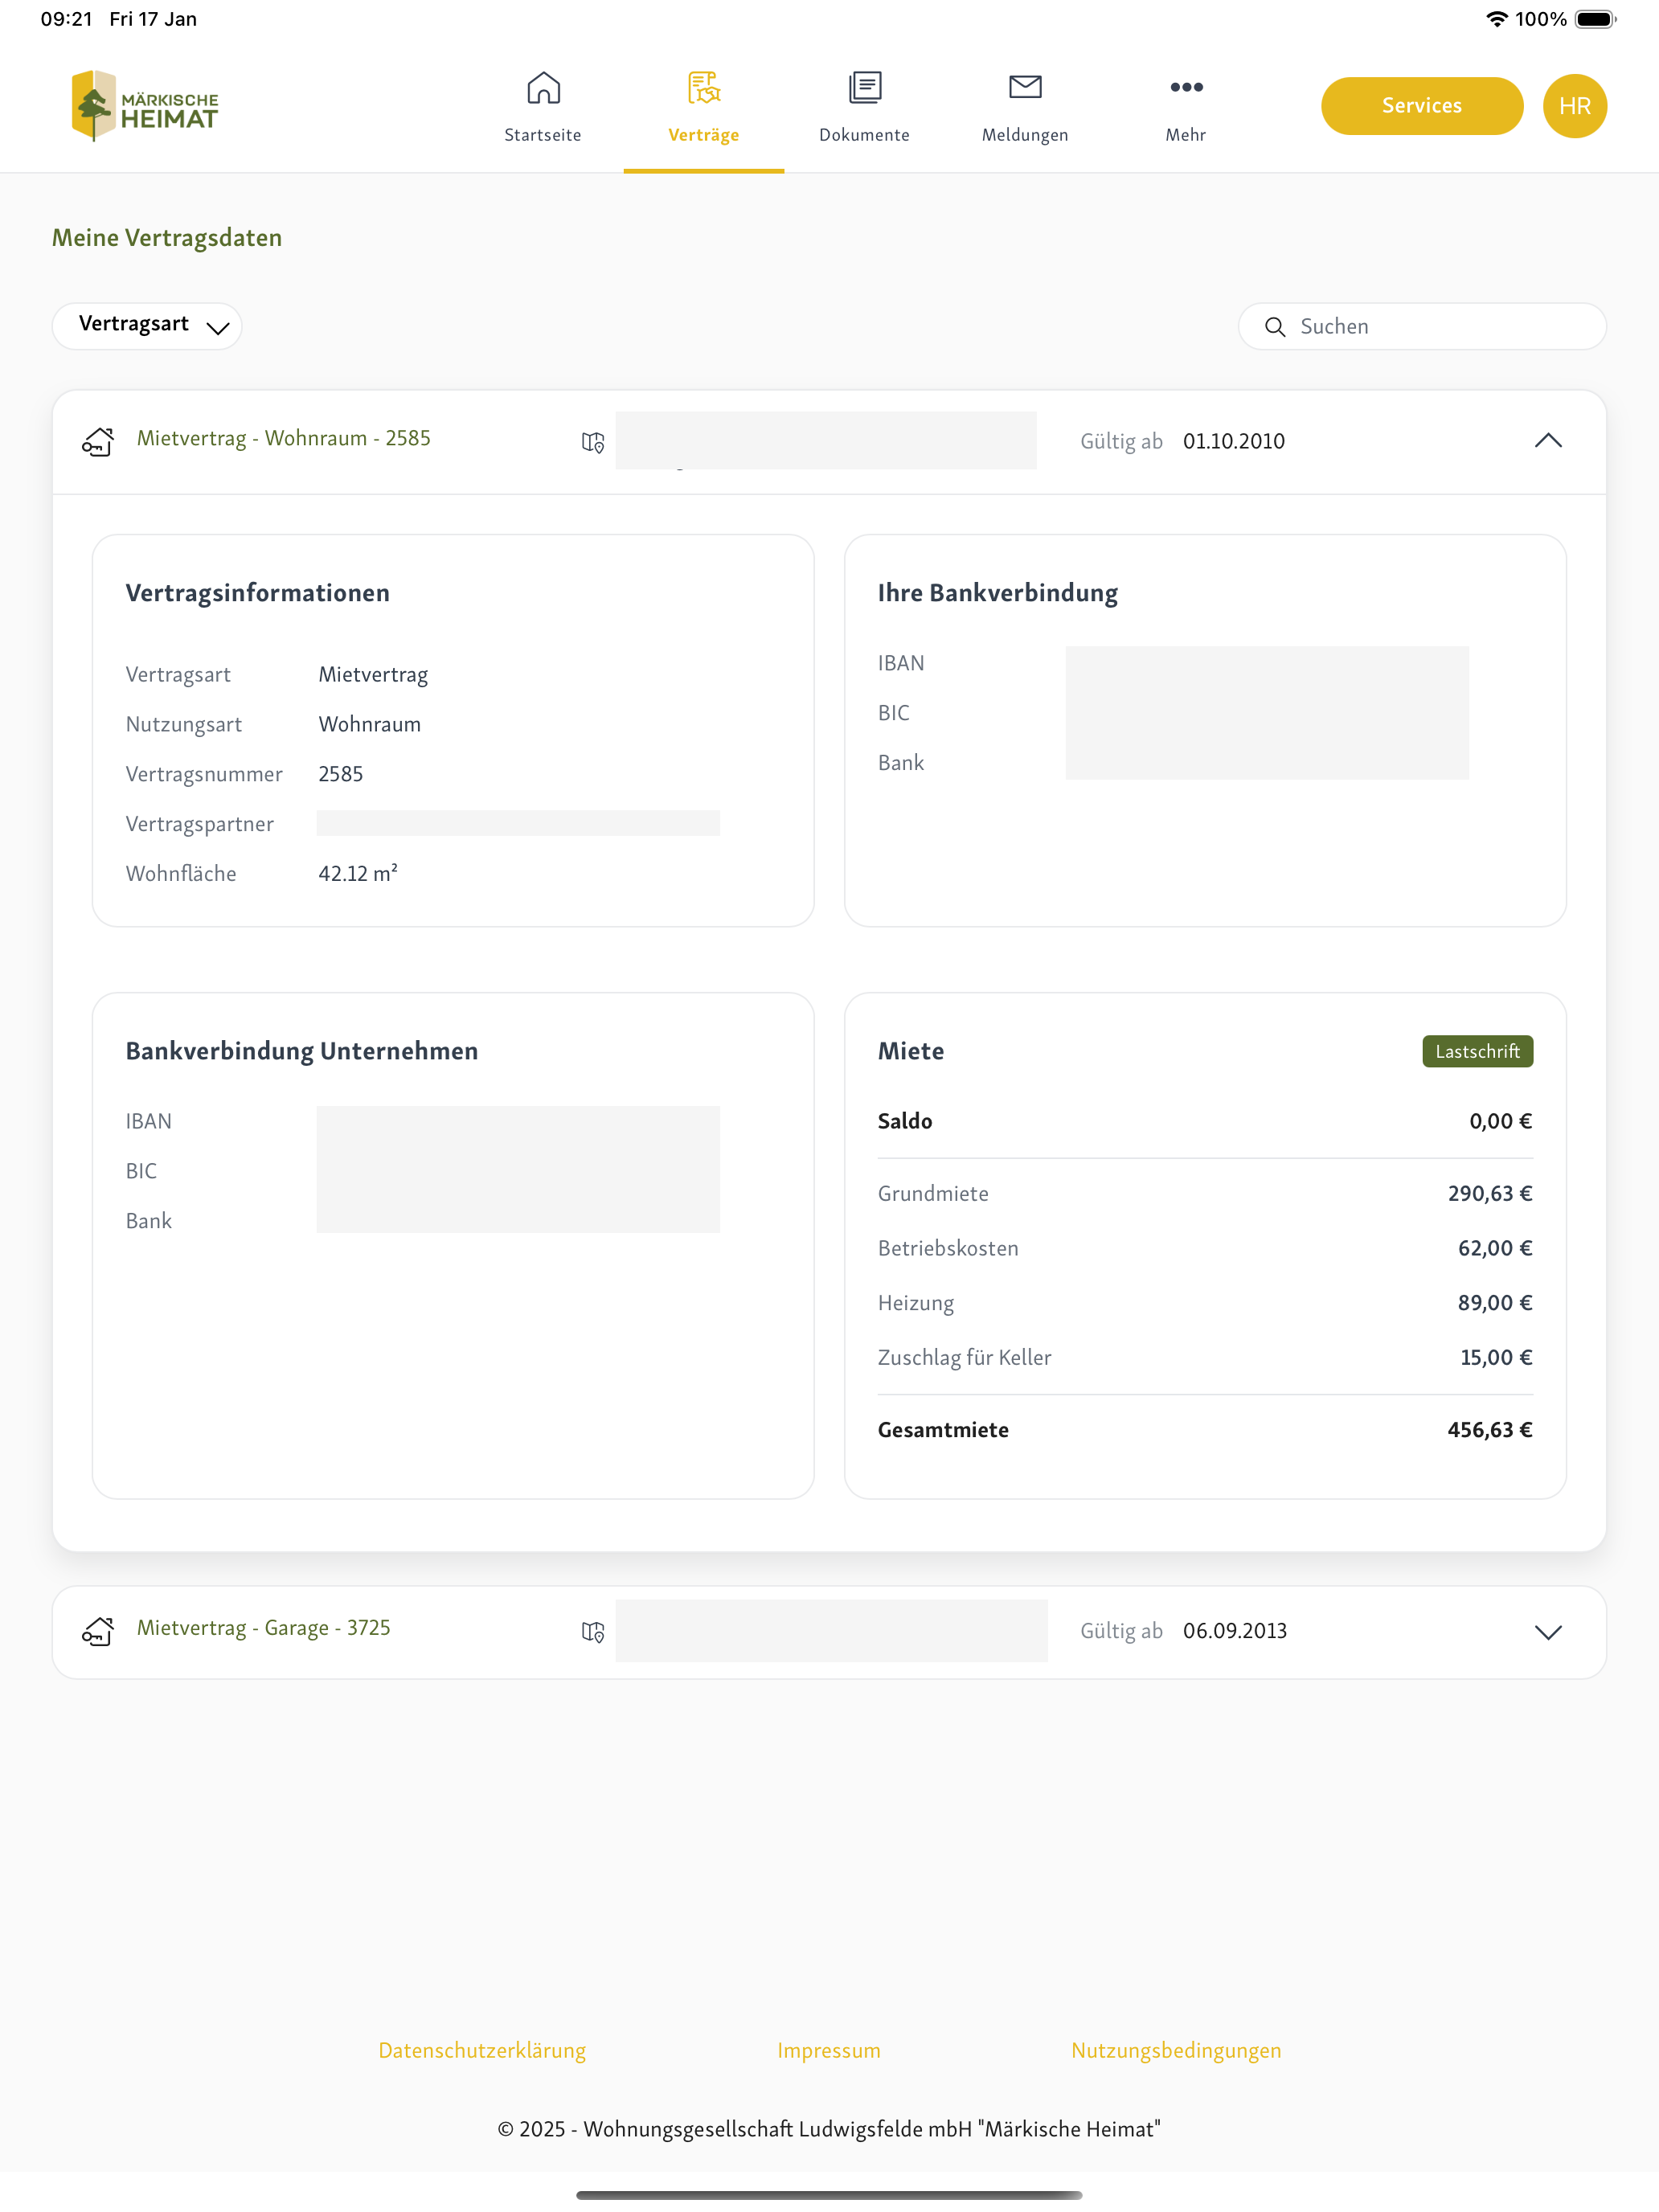Image resolution: width=1659 pixels, height=2212 pixels.
Task: Select the Gültig ab date 01.10.2010
Action: tap(1234, 441)
